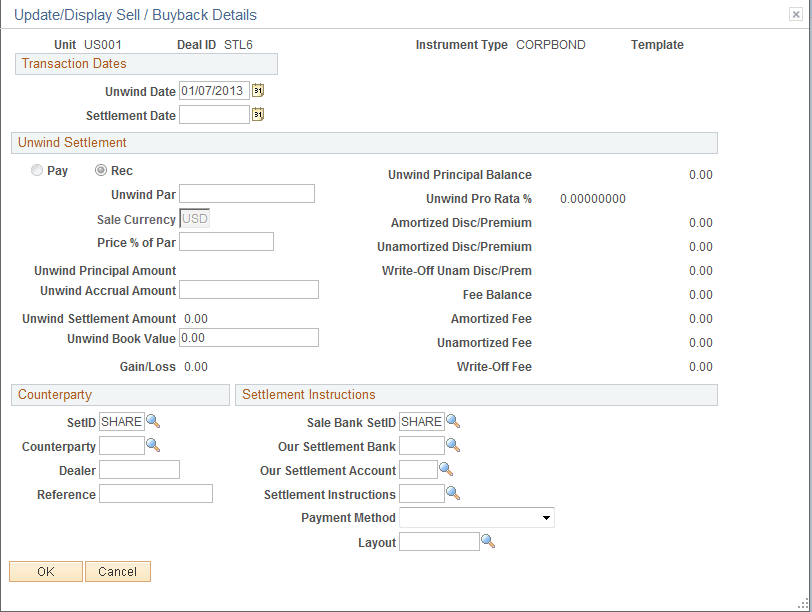The image size is (812, 612).
Task: Expand the Payment Method selection list
Action: pyautogui.click(x=546, y=518)
